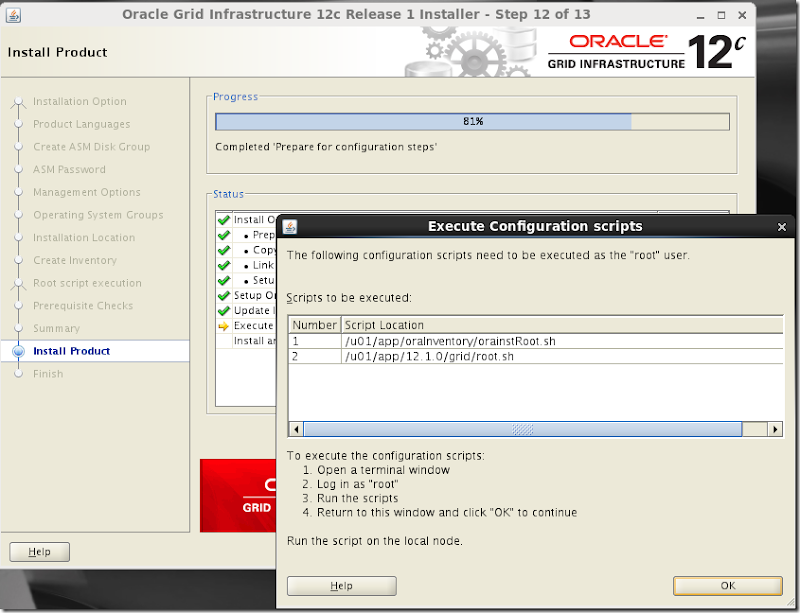Select Management Options step
Viewport: 800px width, 613px height.
(87, 192)
